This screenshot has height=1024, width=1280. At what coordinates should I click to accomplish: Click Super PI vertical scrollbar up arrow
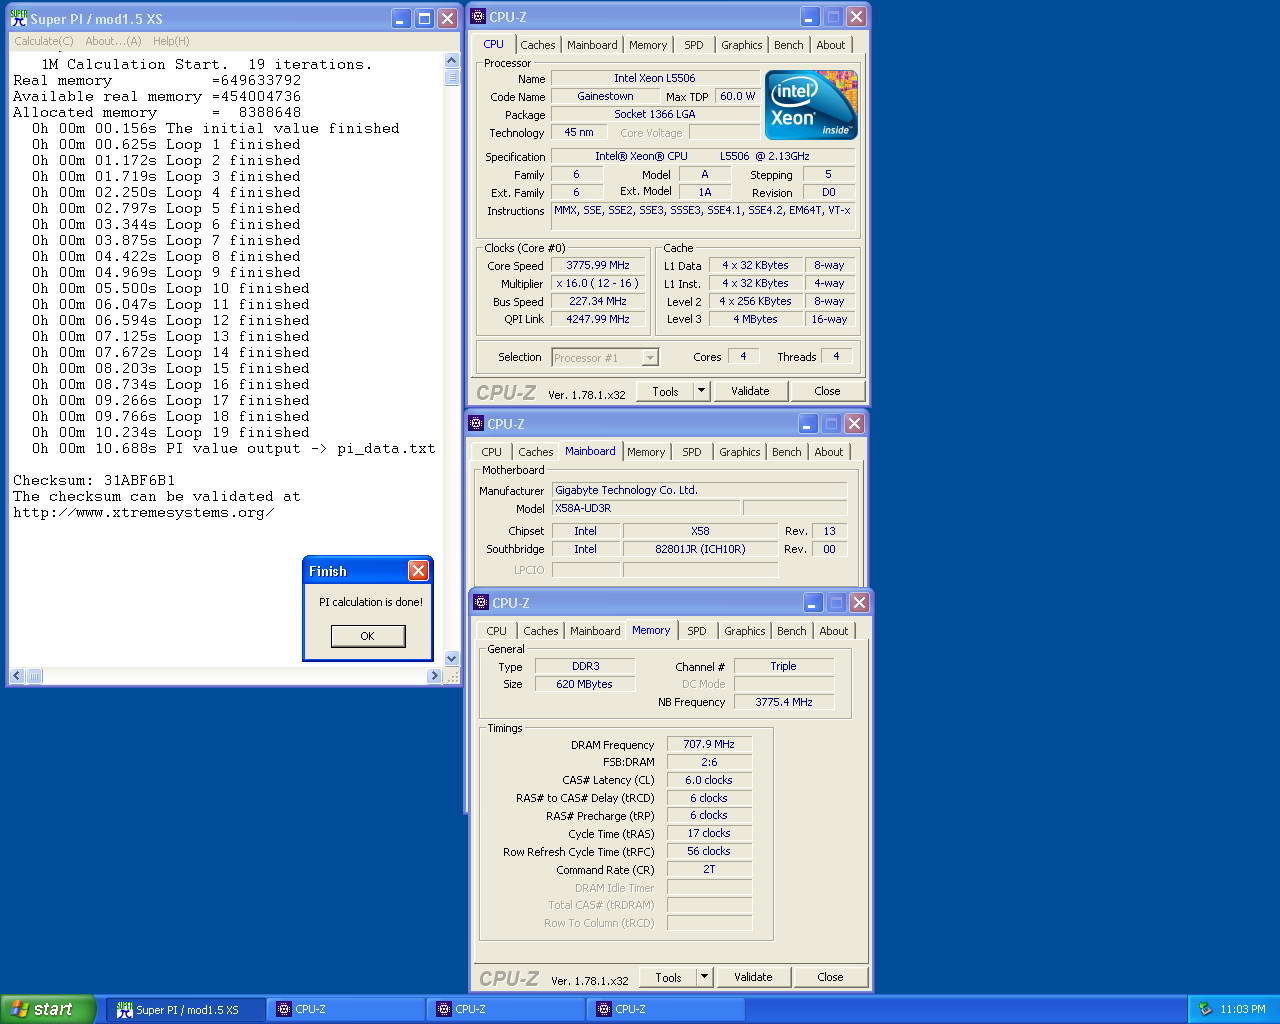coord(452,61)
